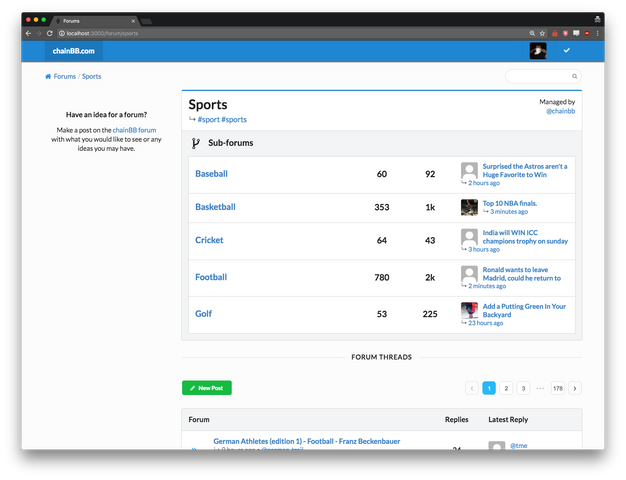Open 'Add a Putting Green In Your Backyard' post

coord(524,310)
